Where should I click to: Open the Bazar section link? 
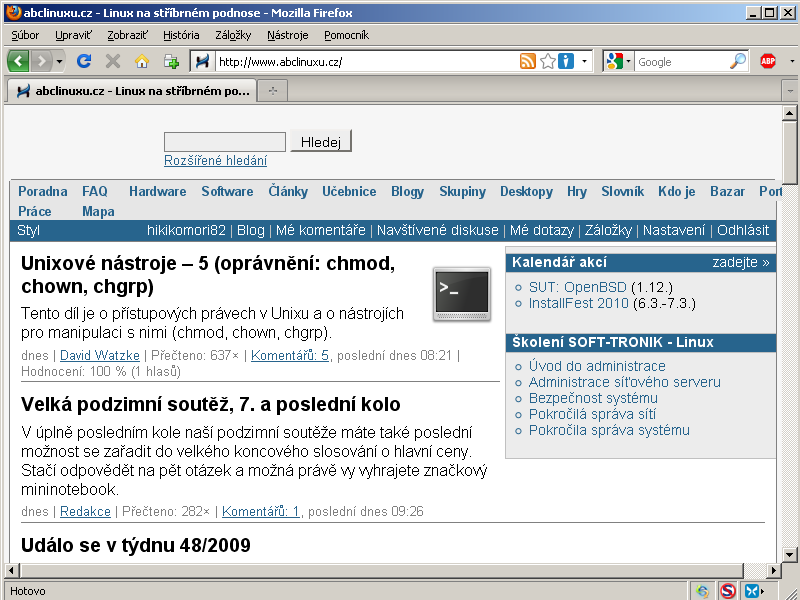pos(728,191)
